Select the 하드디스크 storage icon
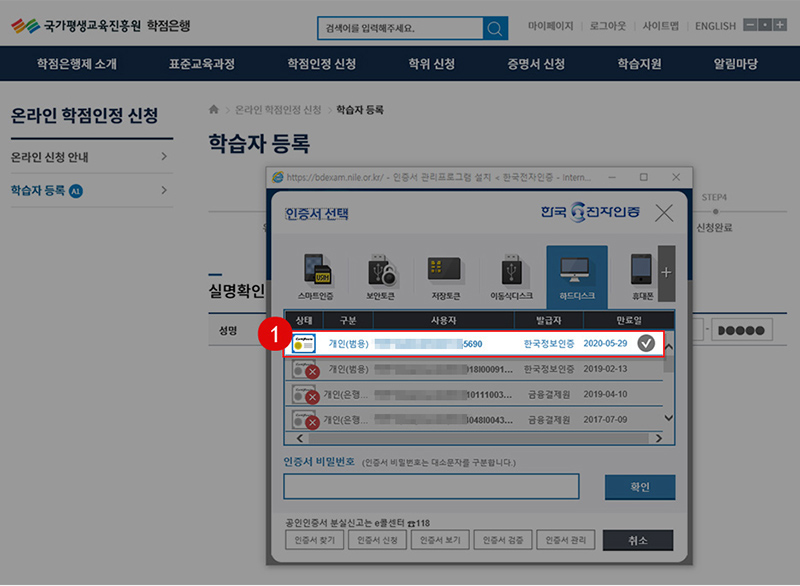This screenshot has width=800, height=586. coord(576,275)
